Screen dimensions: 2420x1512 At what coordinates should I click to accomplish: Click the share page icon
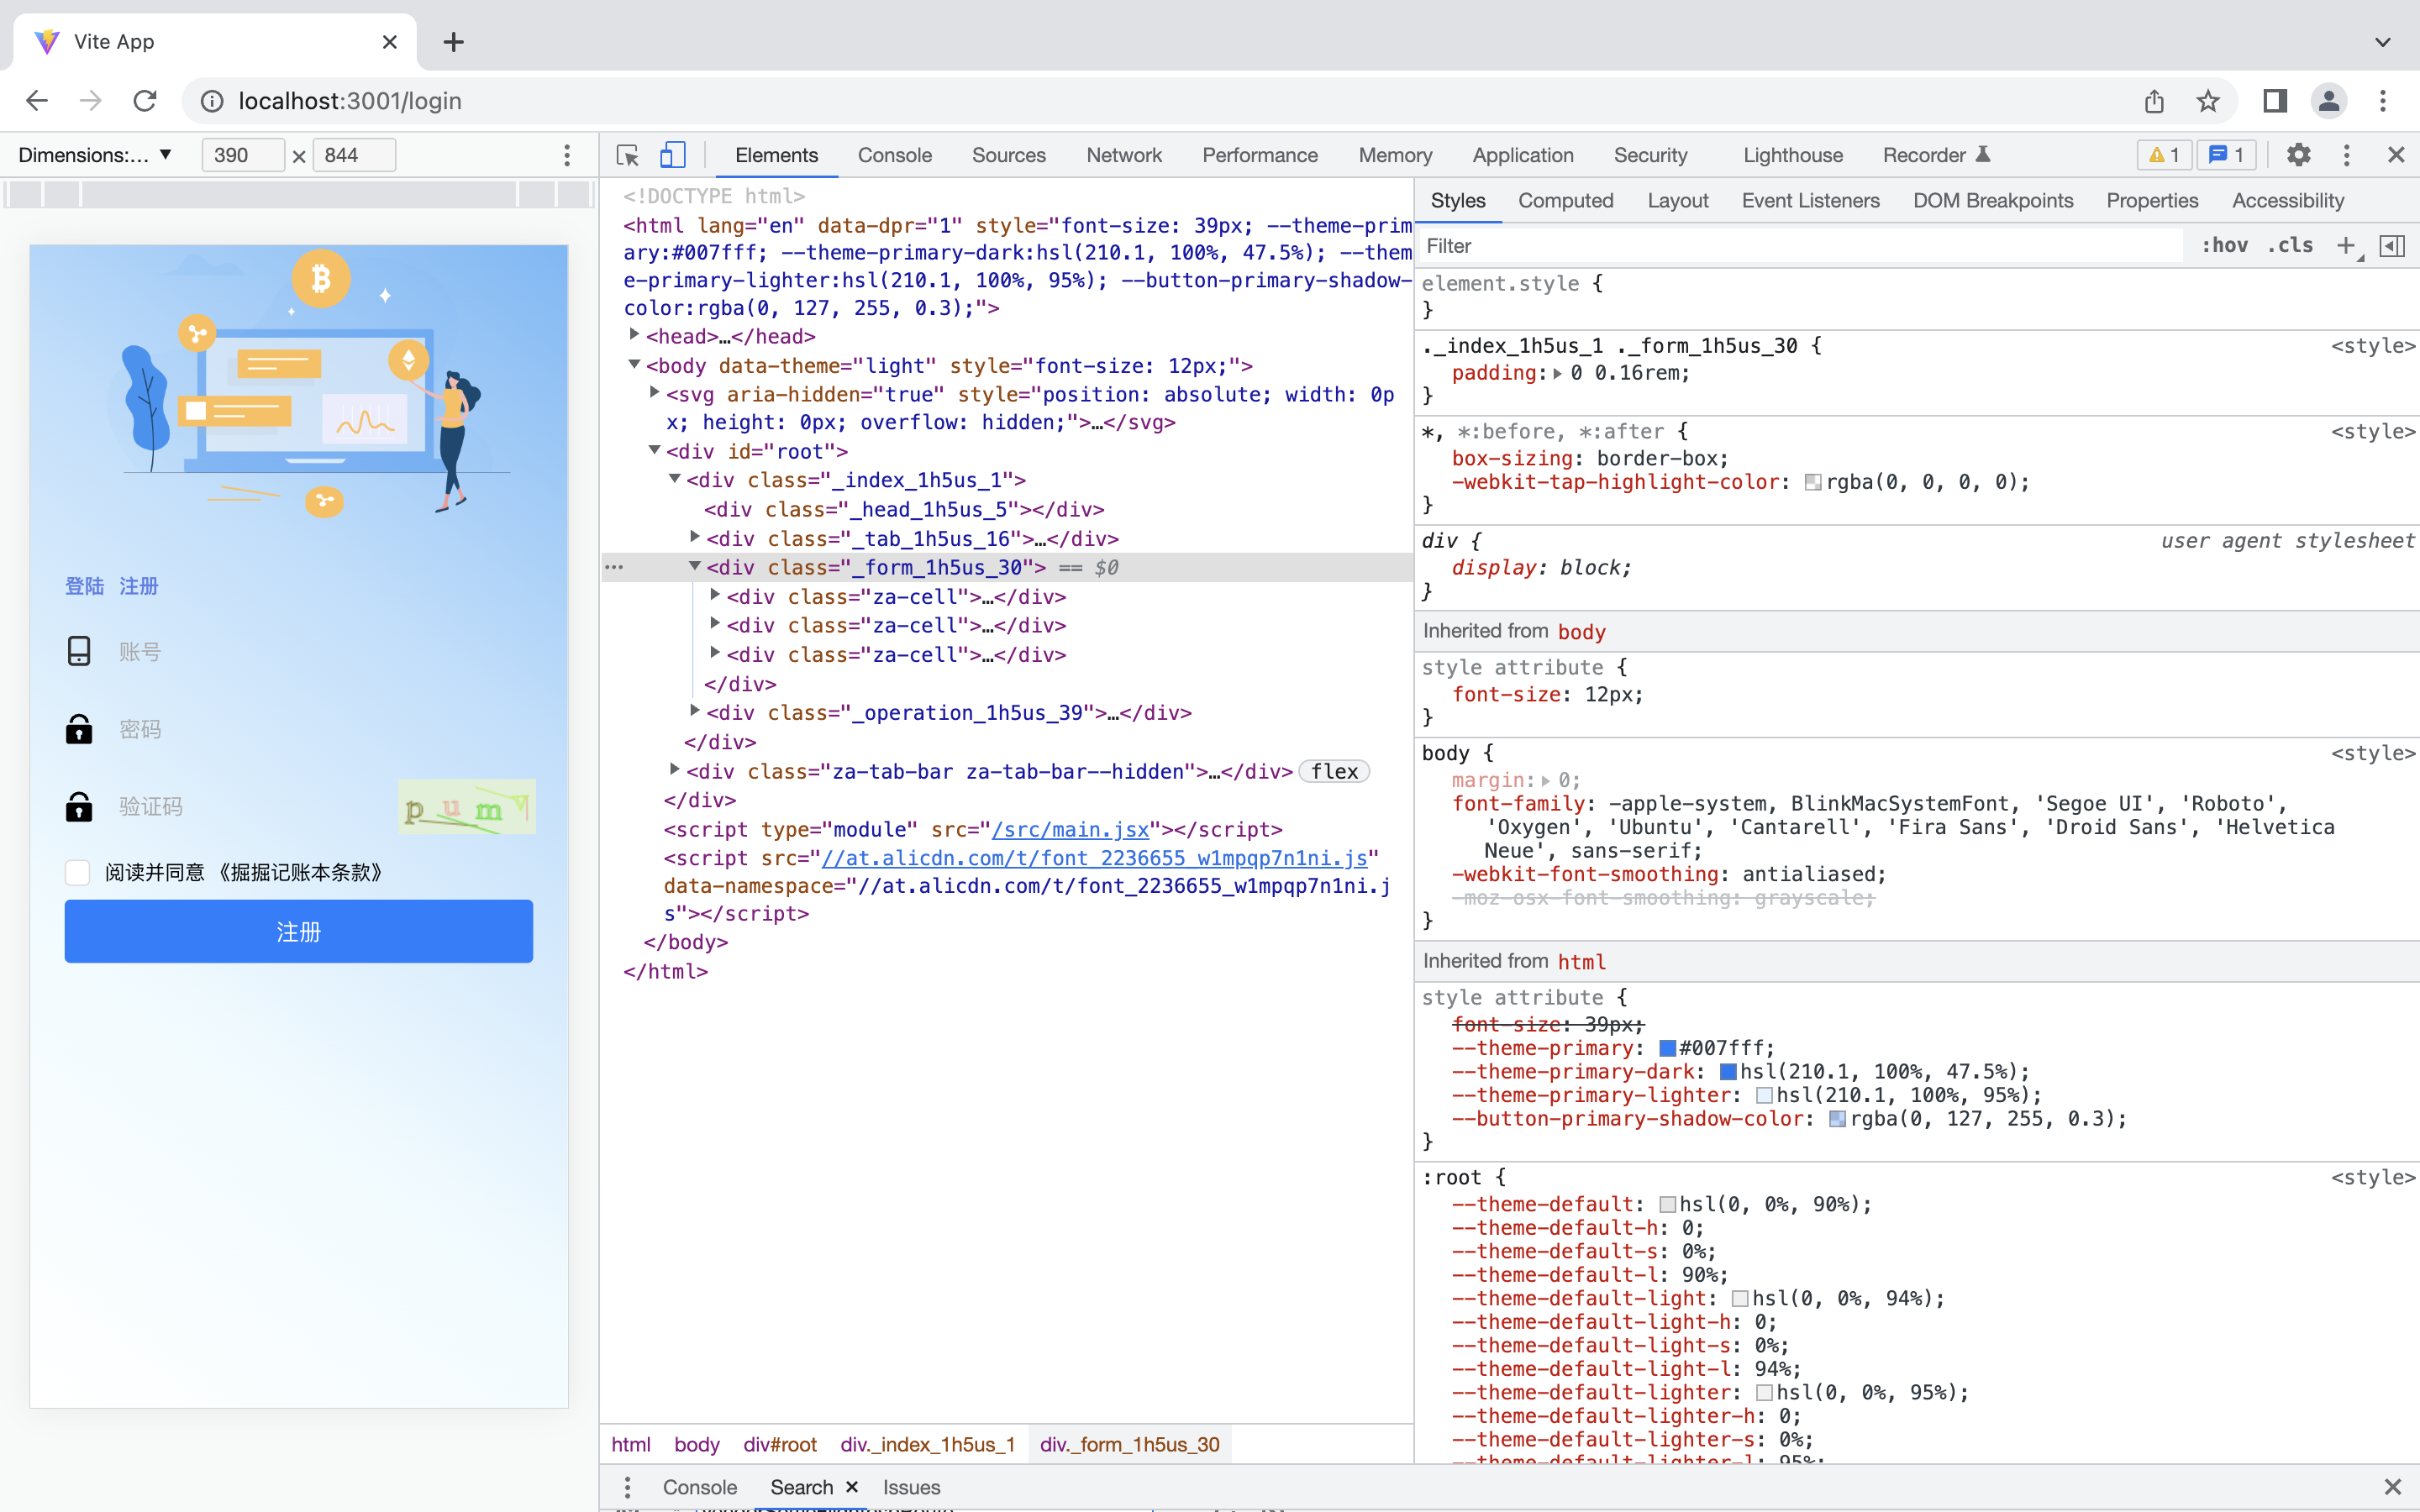click(2154, 101)
